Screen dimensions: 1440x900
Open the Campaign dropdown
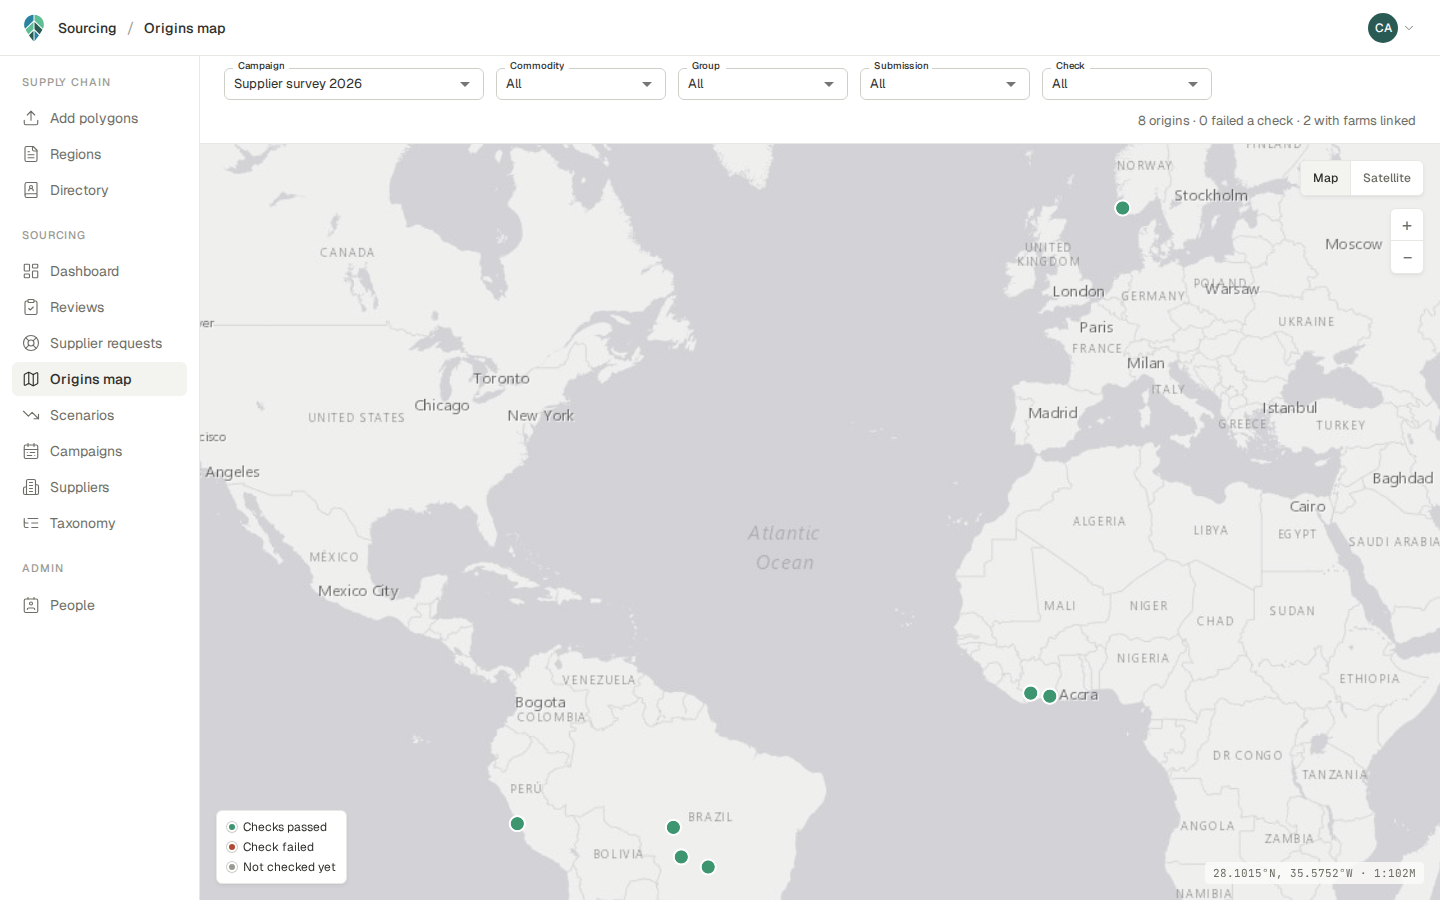pos(354,84)
